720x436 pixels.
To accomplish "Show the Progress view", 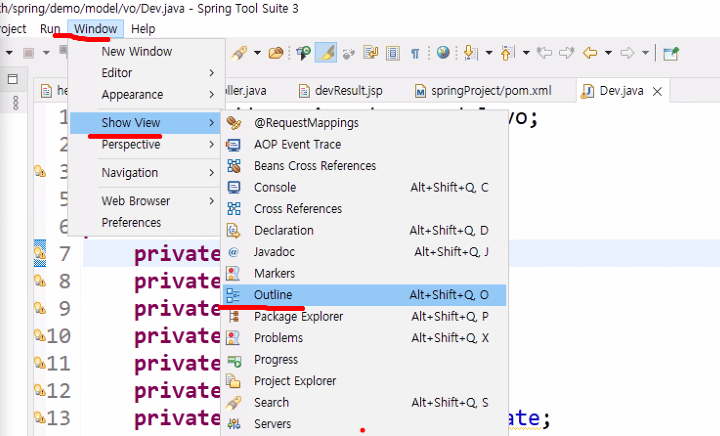I will pos(365,359).
